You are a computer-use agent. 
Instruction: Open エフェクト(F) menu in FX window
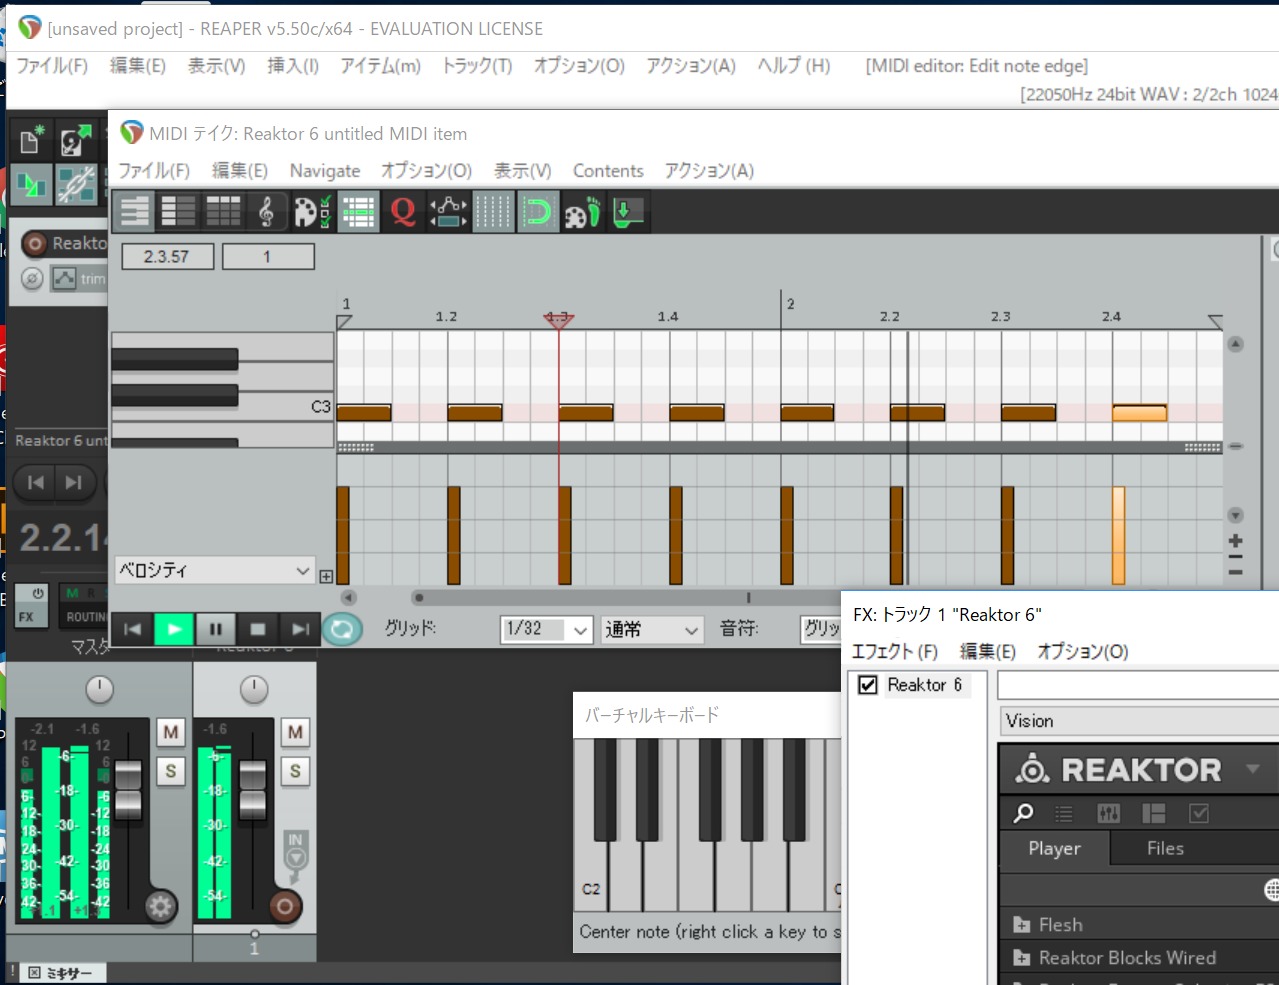click(x=894, y=652)
